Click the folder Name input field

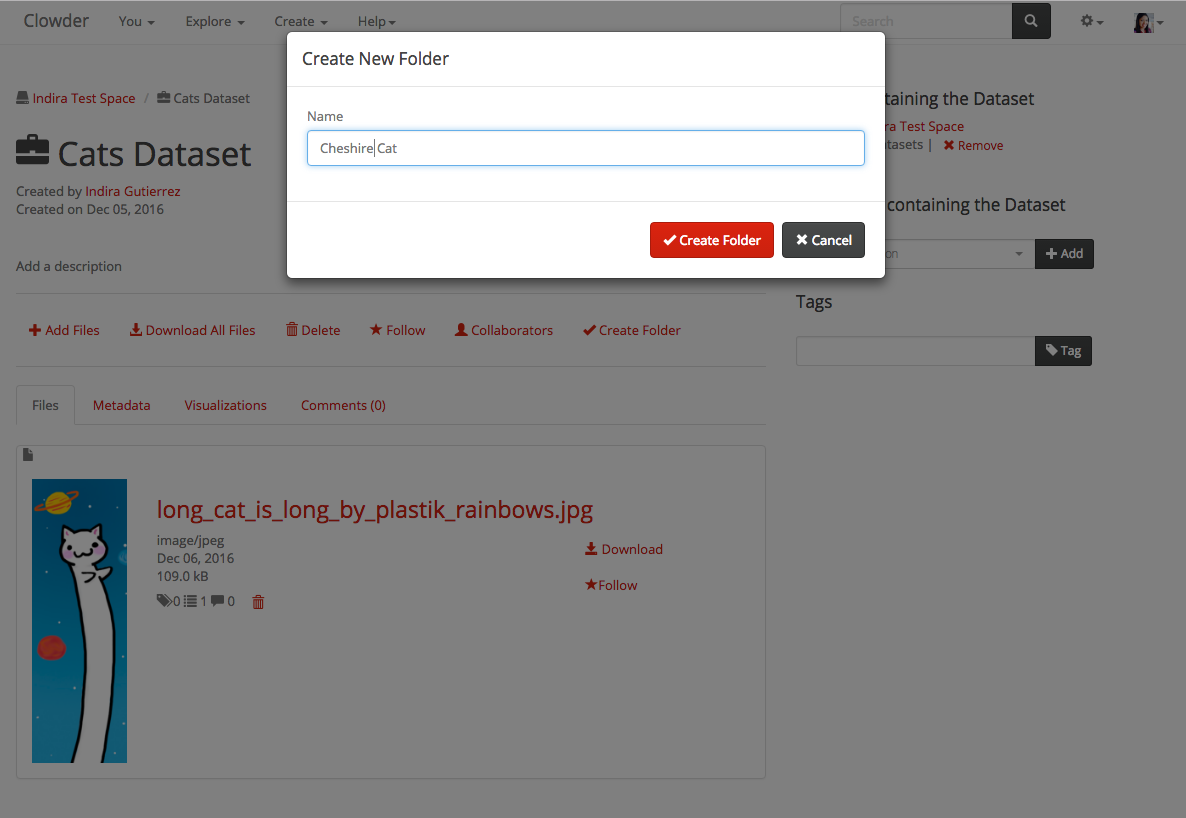585,148
